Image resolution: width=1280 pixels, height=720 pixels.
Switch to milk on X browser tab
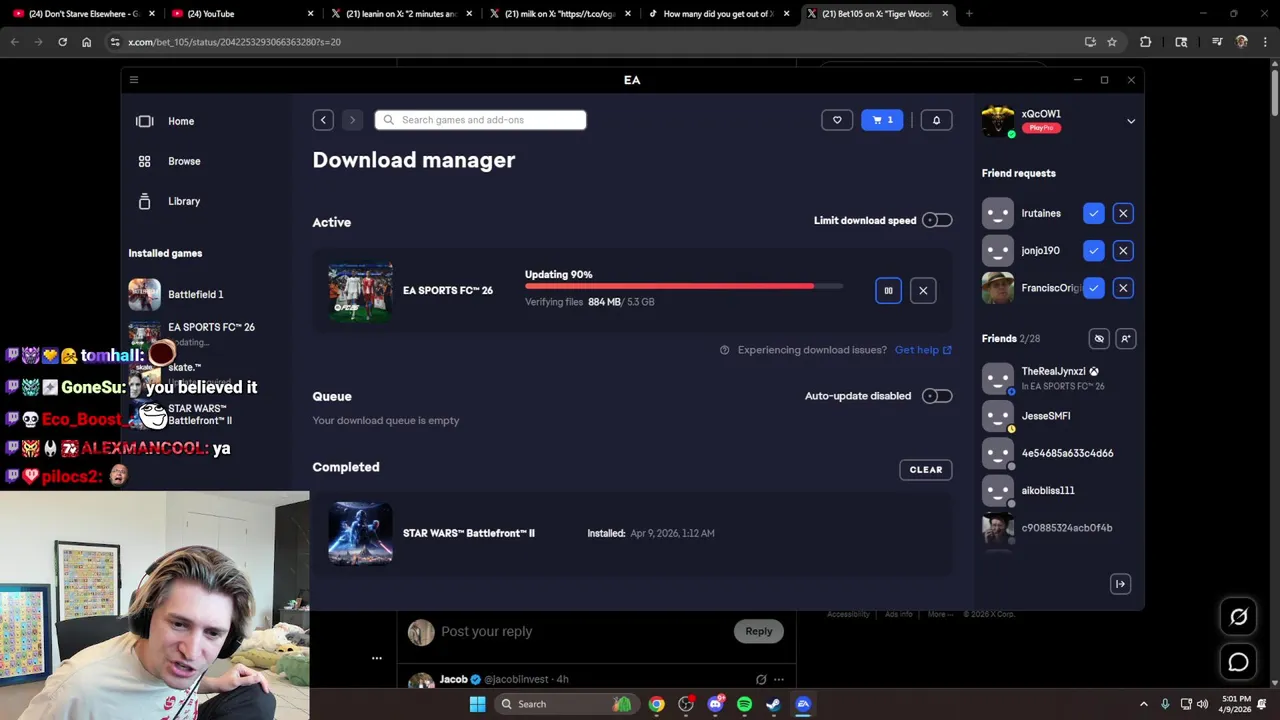coord(560,14)
